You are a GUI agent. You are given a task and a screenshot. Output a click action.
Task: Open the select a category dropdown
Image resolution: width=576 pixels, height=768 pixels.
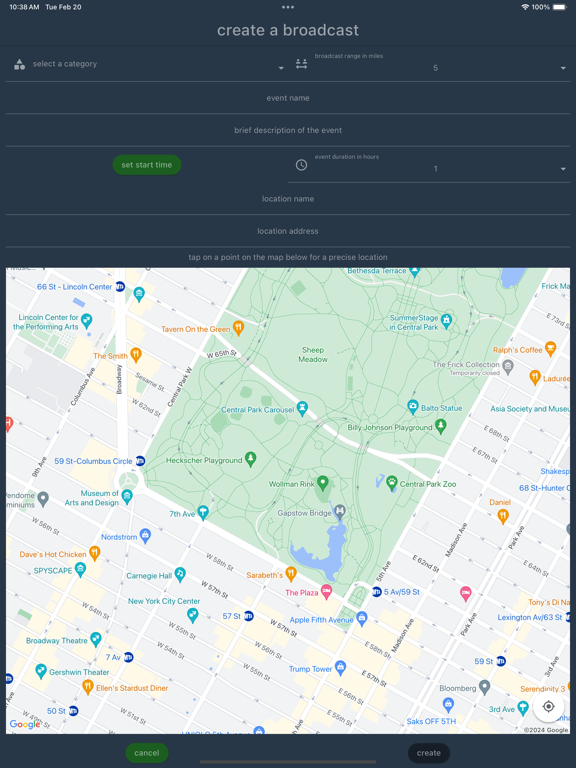(147, 65)
